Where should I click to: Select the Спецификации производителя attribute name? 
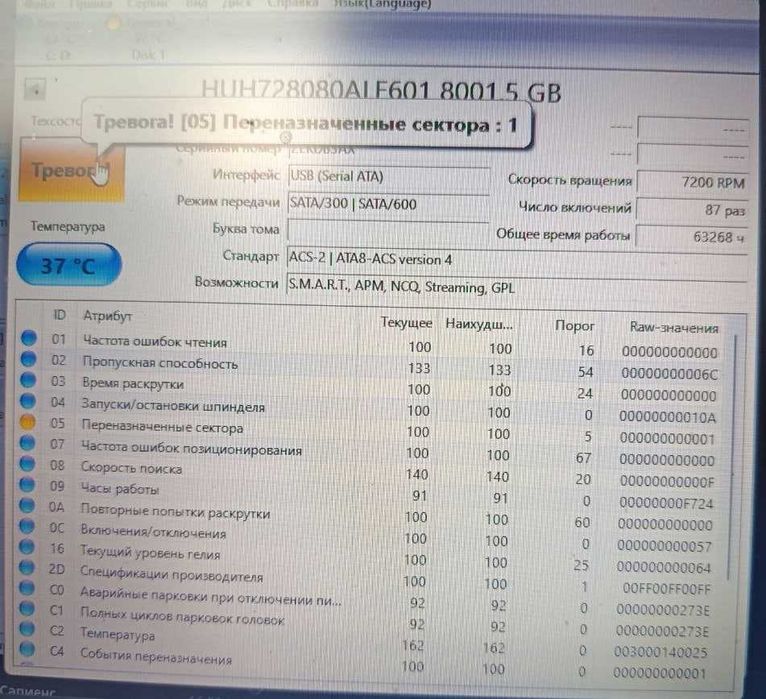(171, 573)
